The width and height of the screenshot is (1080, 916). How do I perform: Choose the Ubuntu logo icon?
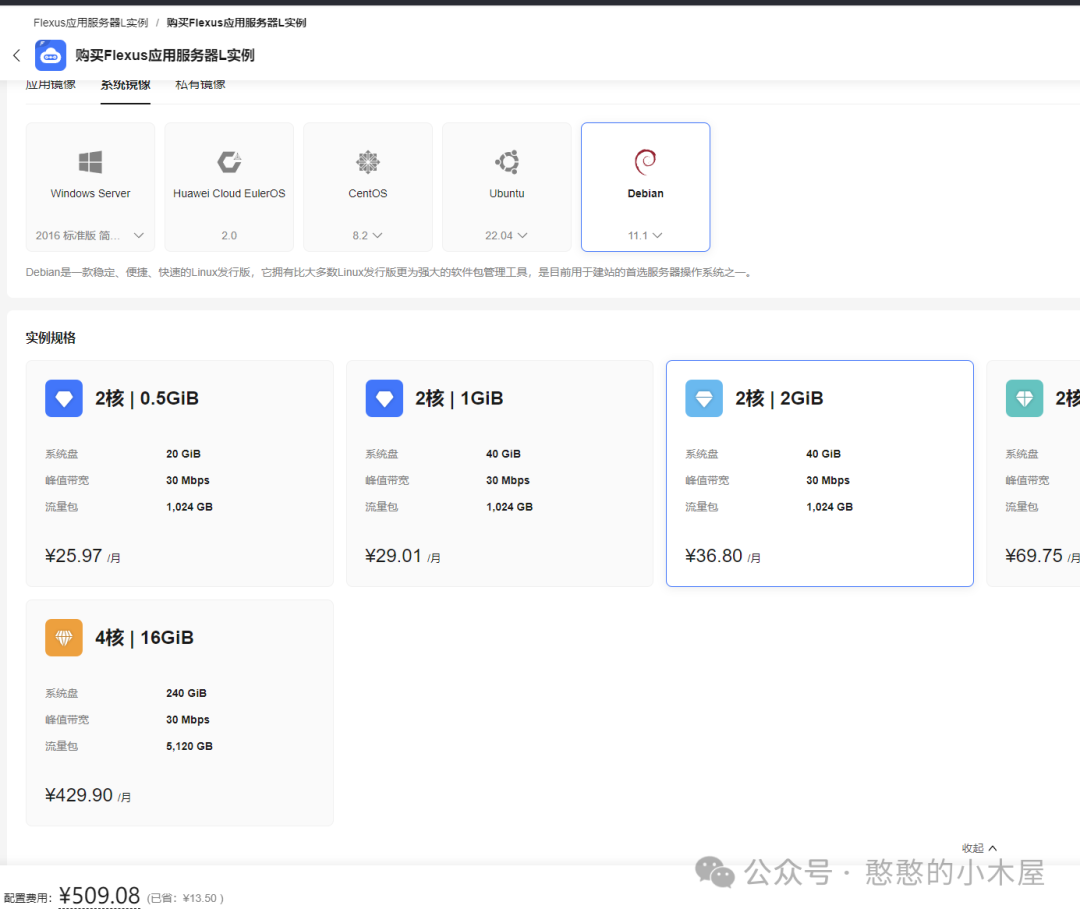[507, 162]
